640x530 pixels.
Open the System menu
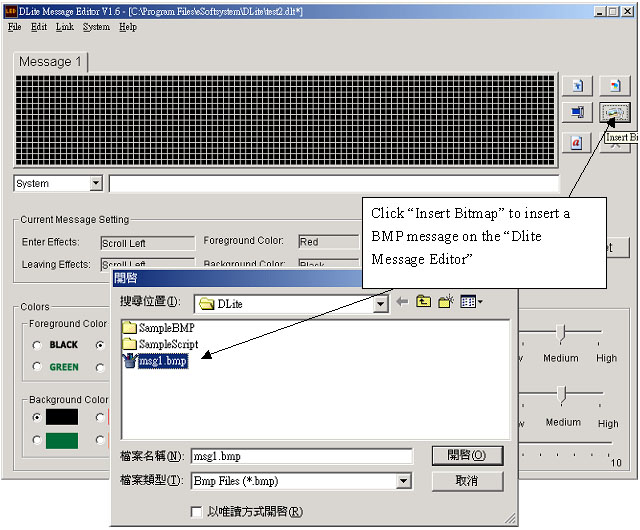point(96,27)
